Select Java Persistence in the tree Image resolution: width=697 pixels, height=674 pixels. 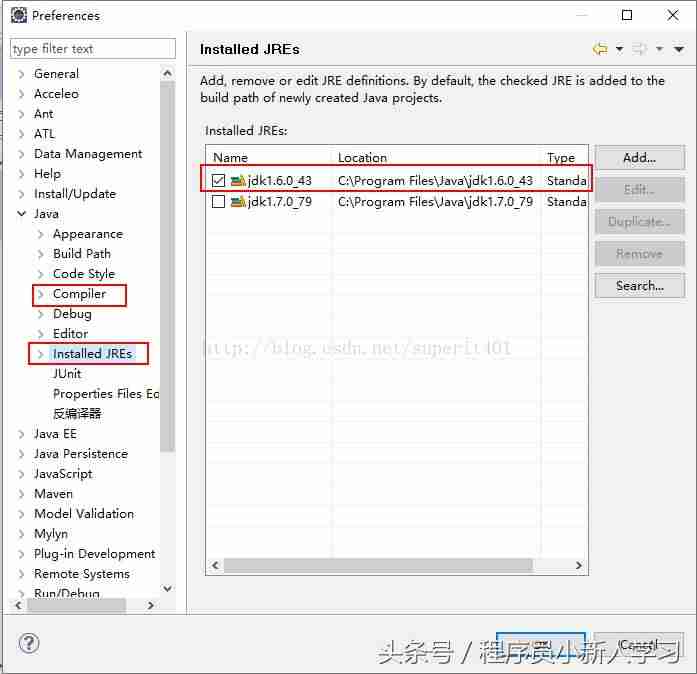[81, 454]
